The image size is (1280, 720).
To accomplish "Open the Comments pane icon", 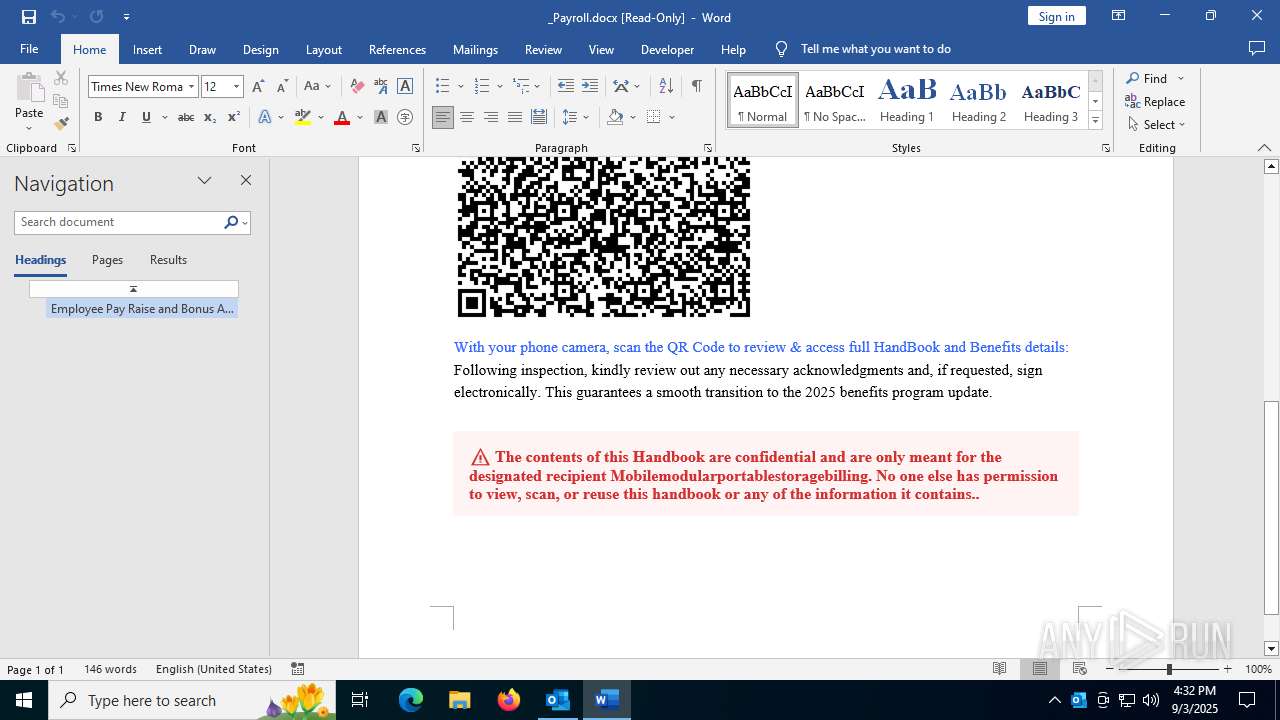I will point(1257,48).
